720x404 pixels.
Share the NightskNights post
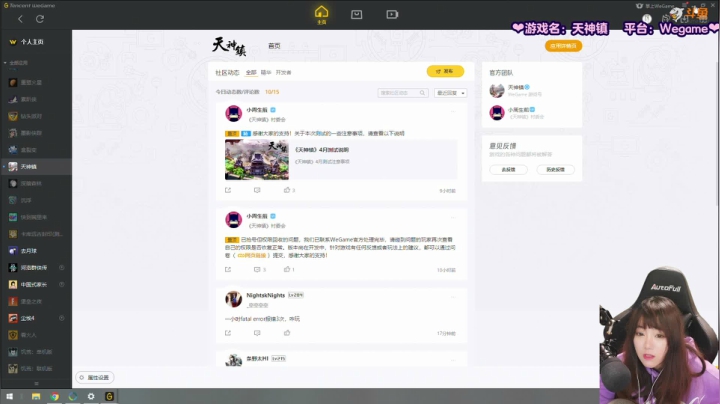click(x=228, y=333)
